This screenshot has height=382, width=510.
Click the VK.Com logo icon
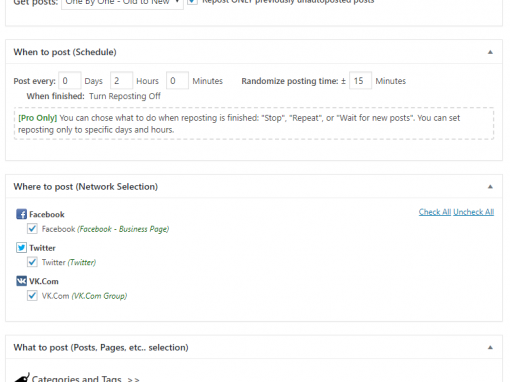coord(22,281)
